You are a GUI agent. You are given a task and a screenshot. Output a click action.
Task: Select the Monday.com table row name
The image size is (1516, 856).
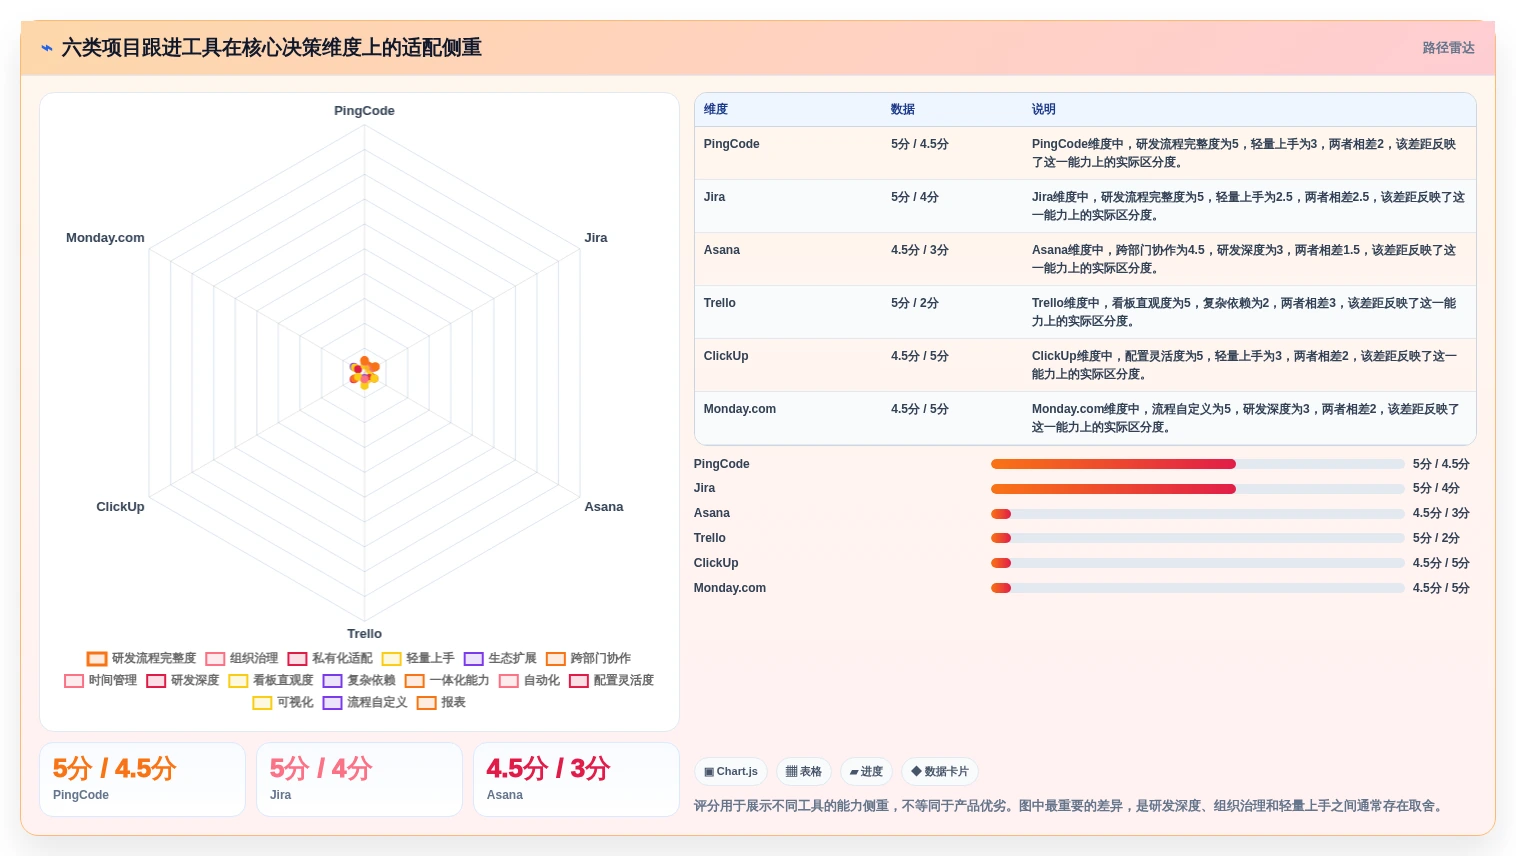click(x=740, y=409)
